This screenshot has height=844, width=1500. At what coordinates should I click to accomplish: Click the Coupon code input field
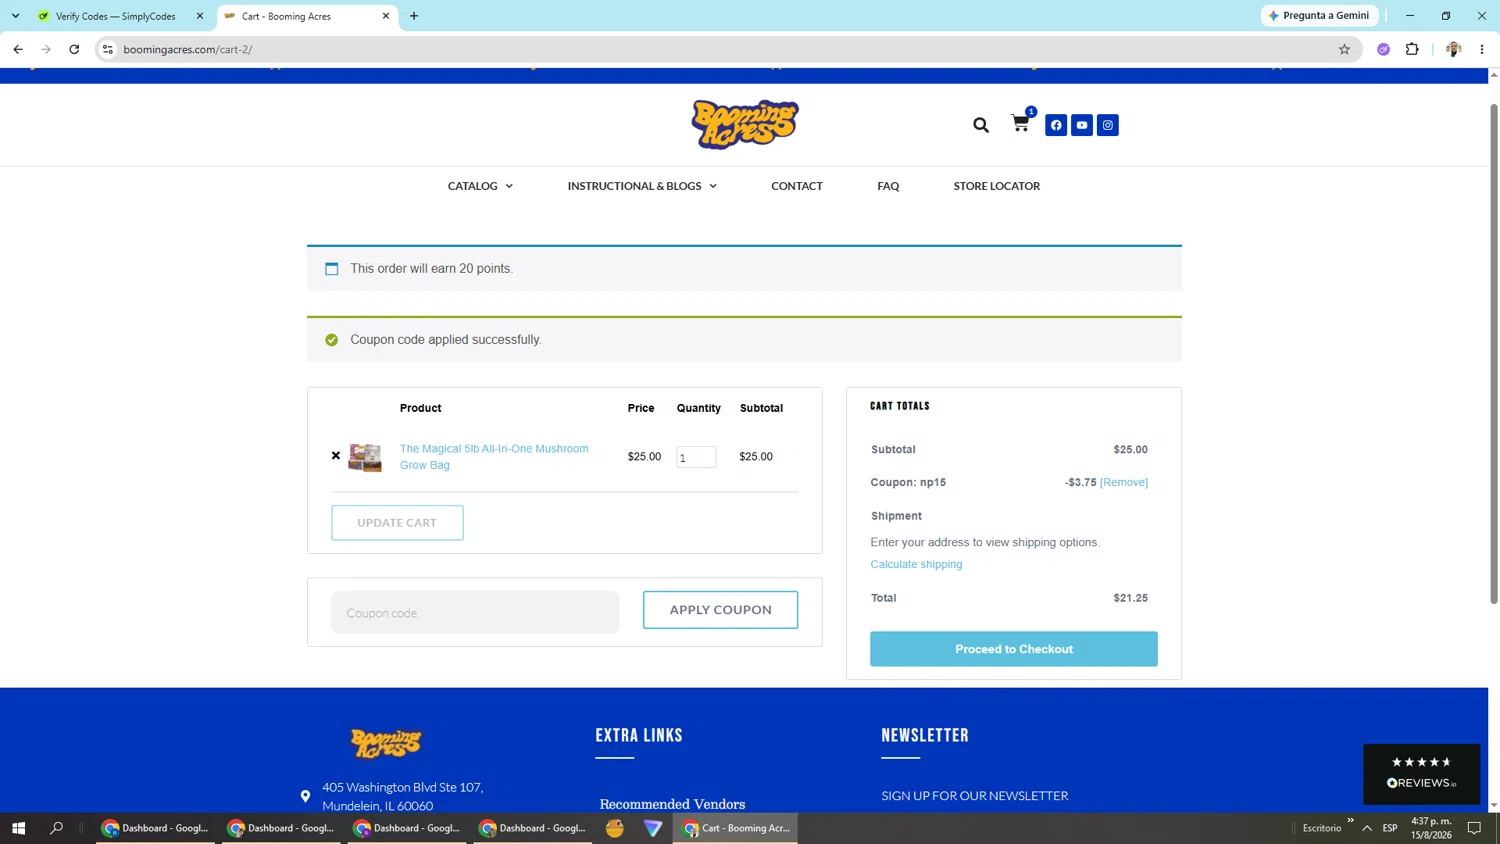tap(475, 612)
